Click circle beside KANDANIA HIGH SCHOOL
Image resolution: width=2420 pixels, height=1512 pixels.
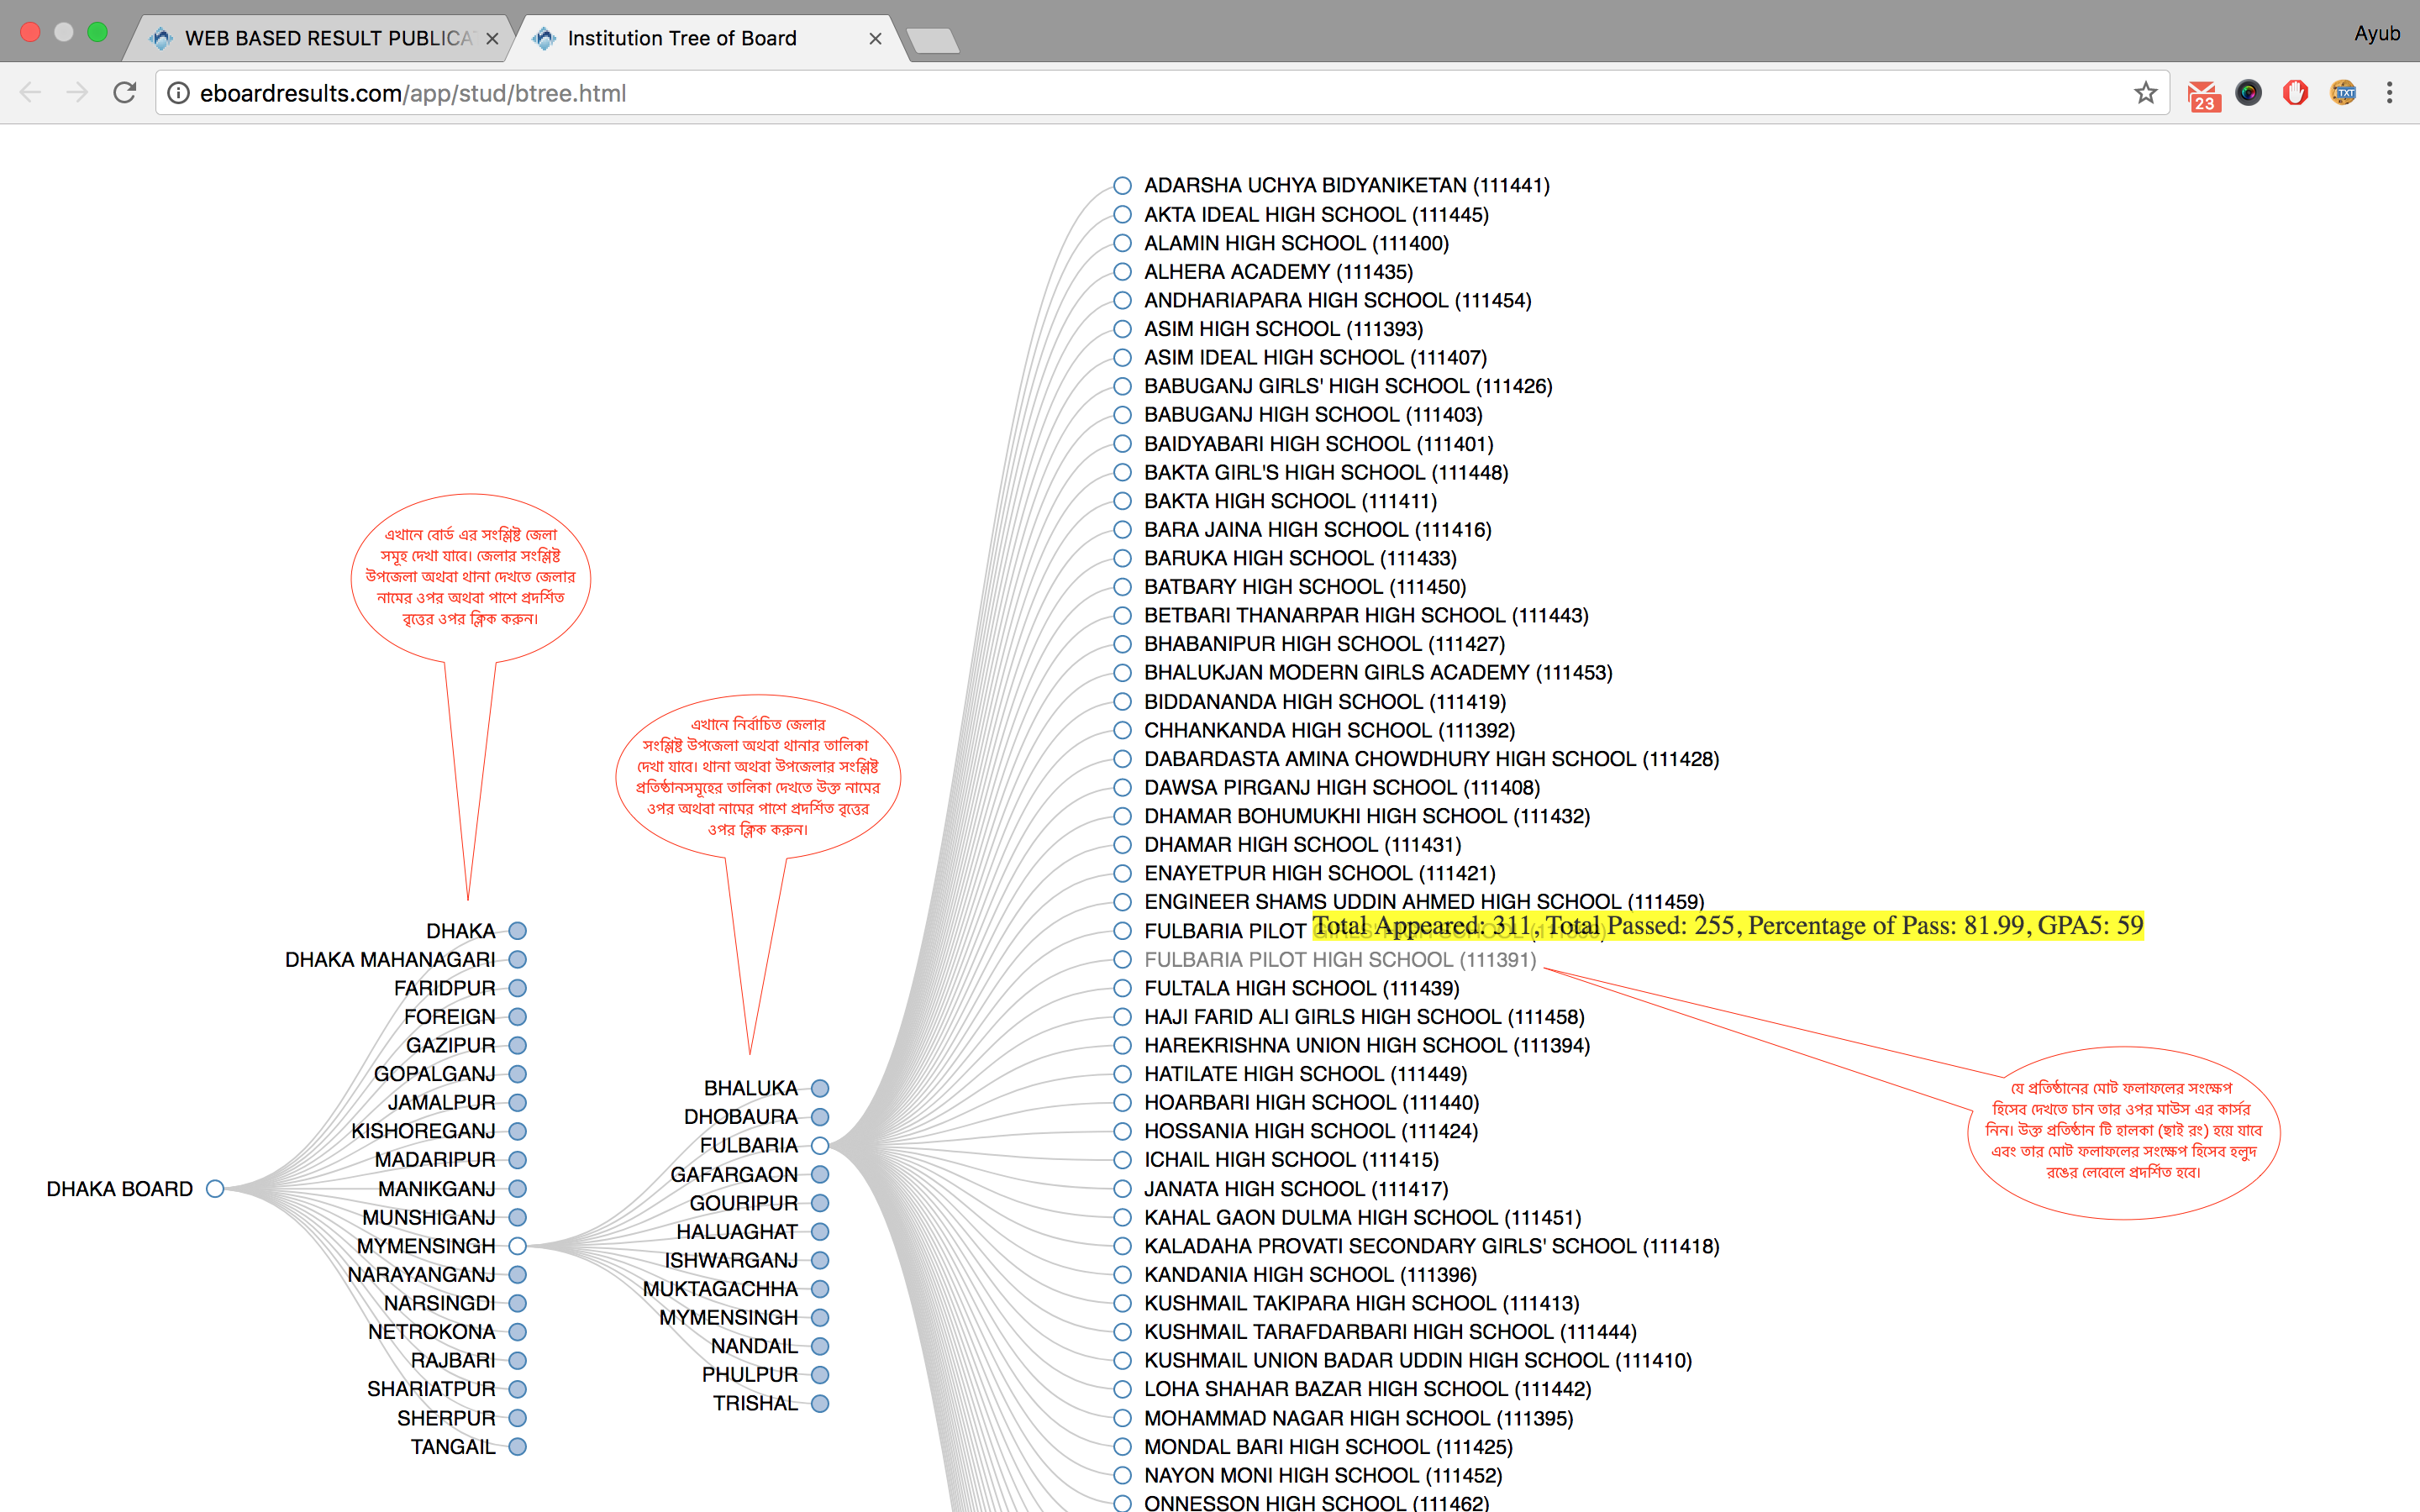pyautogui.click(x=1122, y=1274)
